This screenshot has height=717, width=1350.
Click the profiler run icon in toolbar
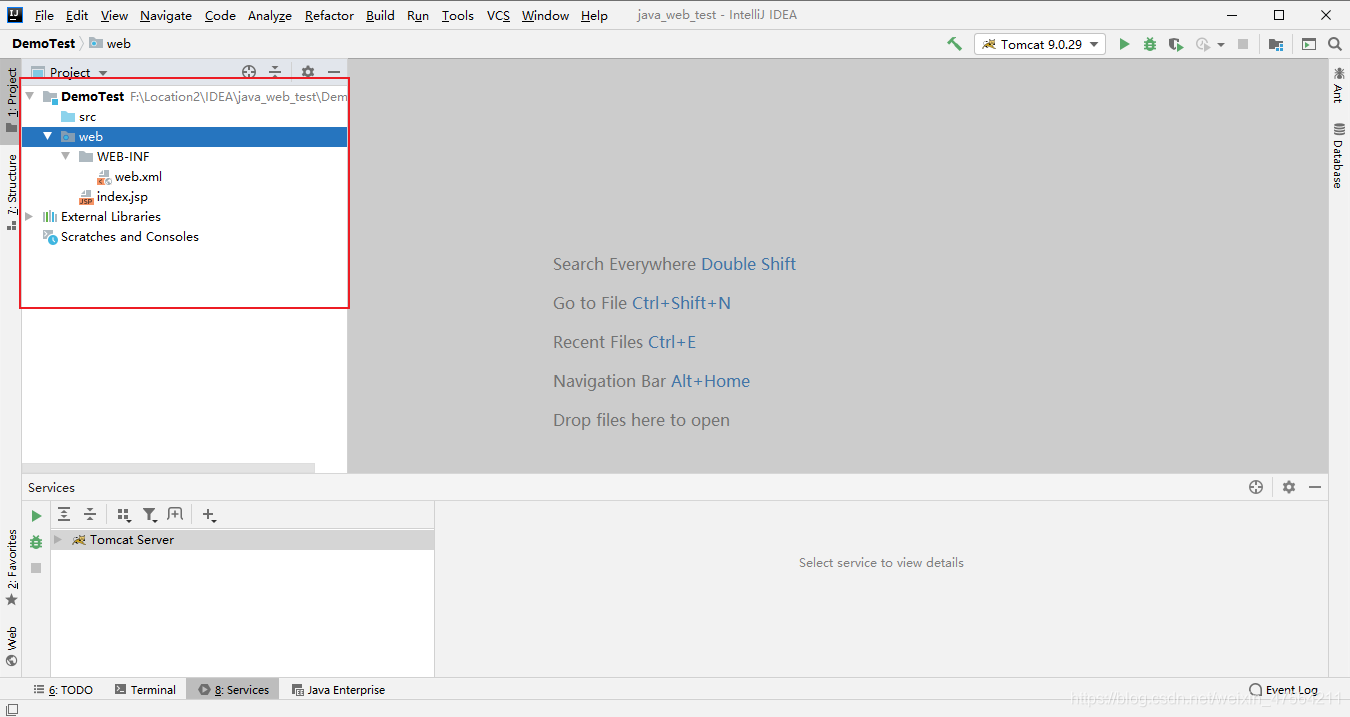(1203, 44)
